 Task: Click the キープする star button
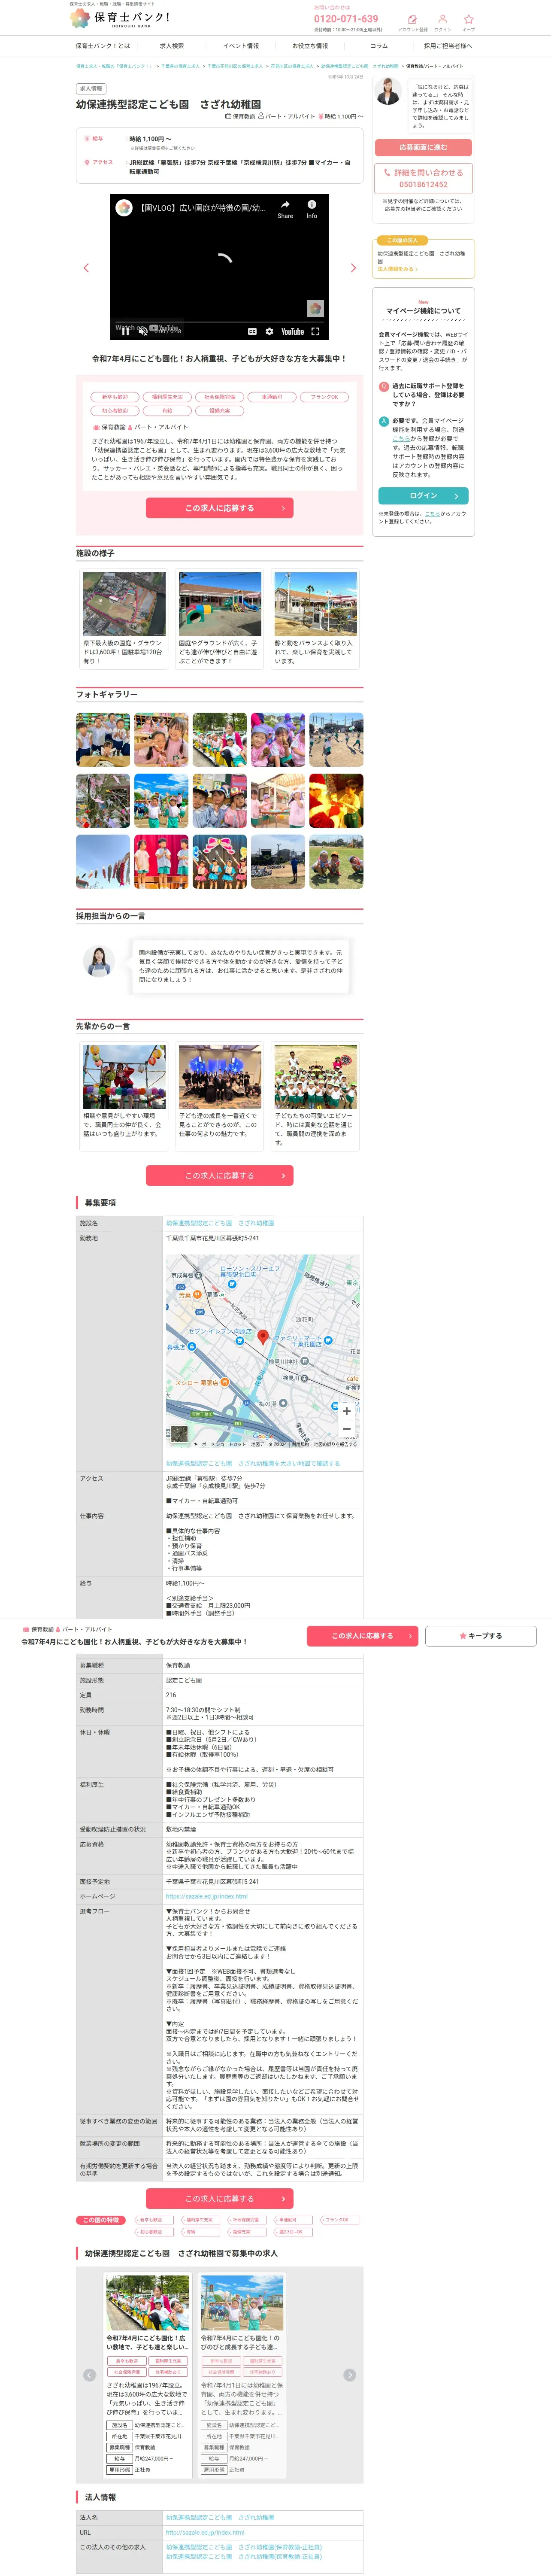tap(481, 1636)
